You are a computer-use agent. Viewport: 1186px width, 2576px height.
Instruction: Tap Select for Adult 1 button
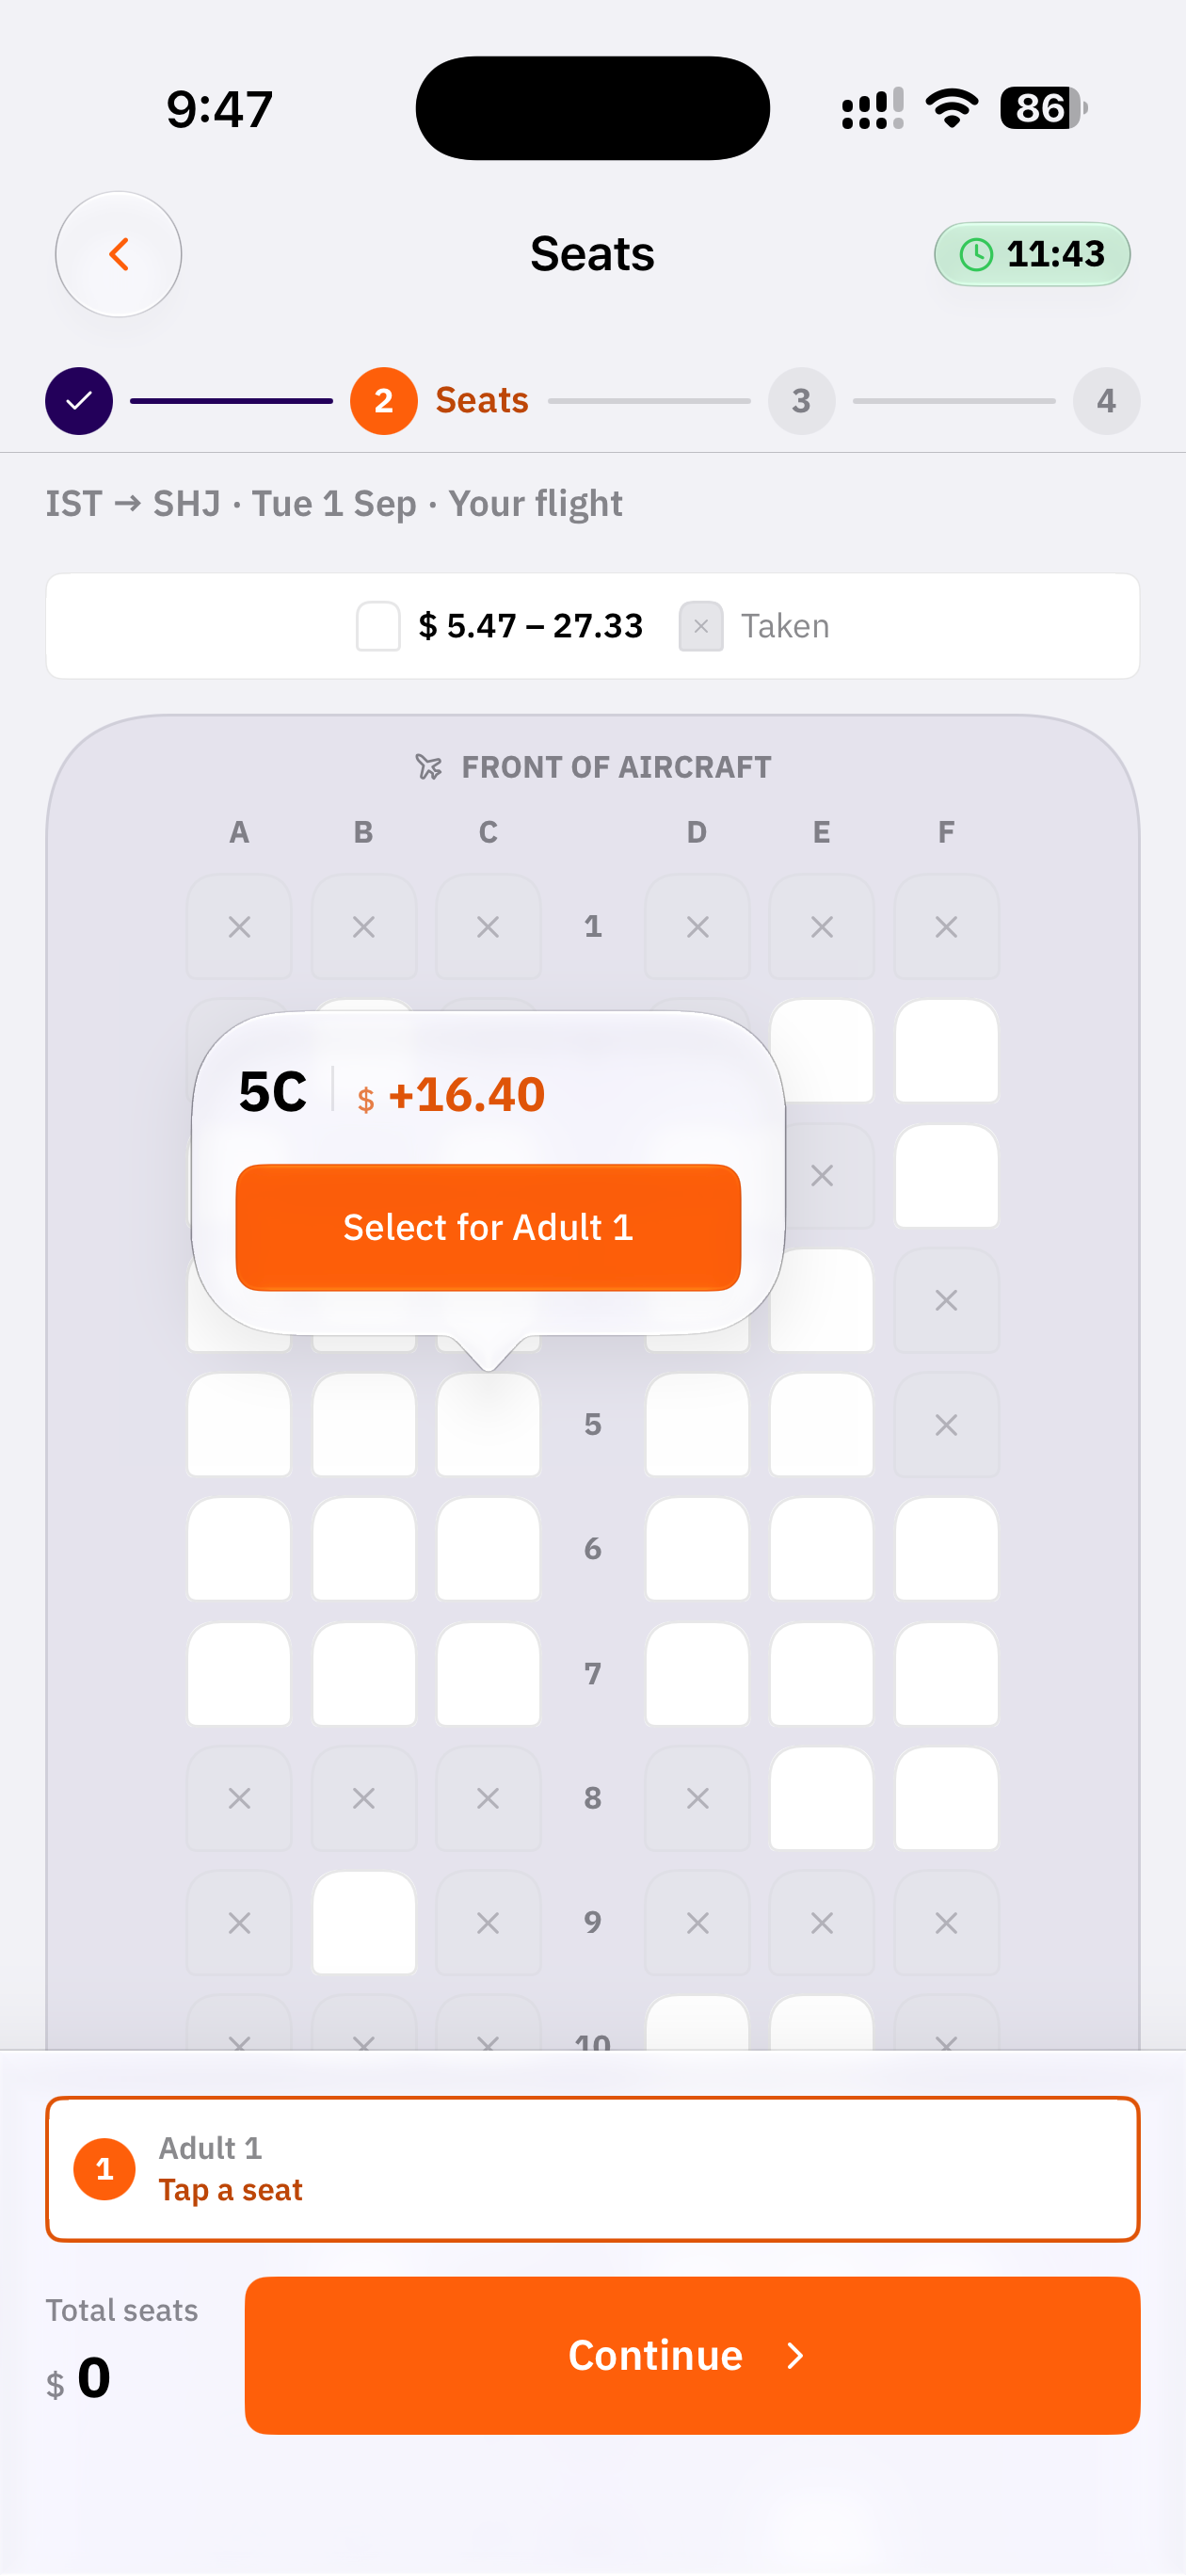pos(488,1227)
